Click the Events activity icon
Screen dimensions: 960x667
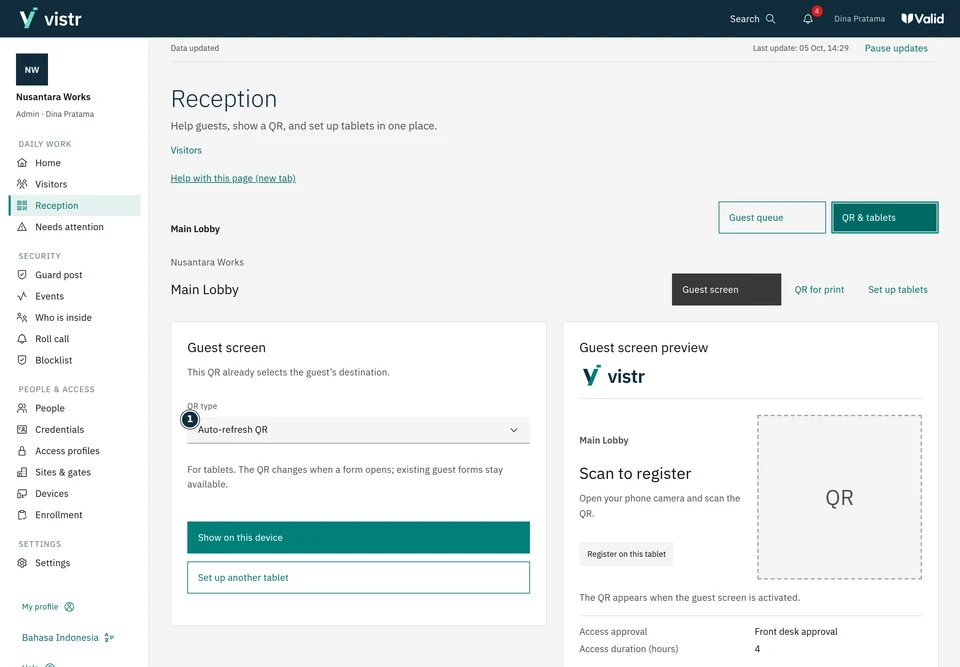[x=22, y=296]
